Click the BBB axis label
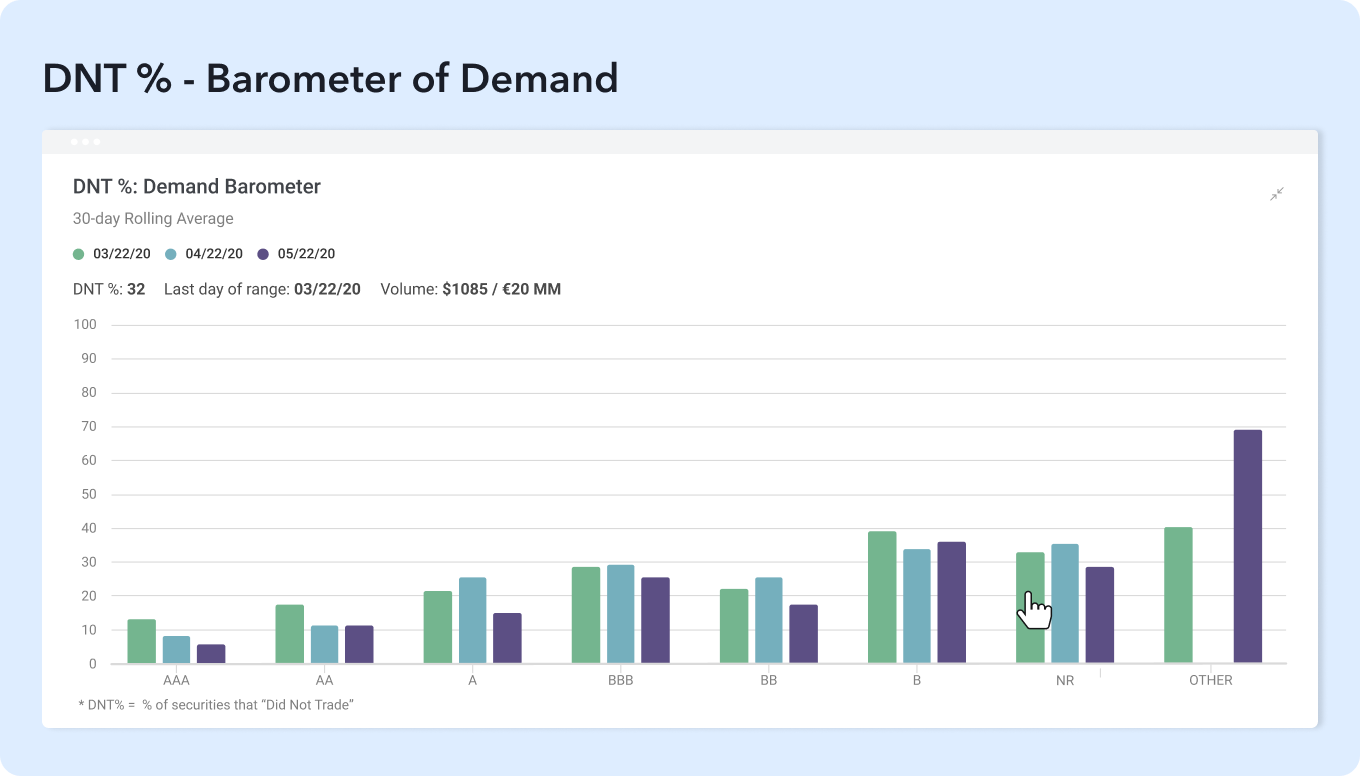 [x=620, y=680]
